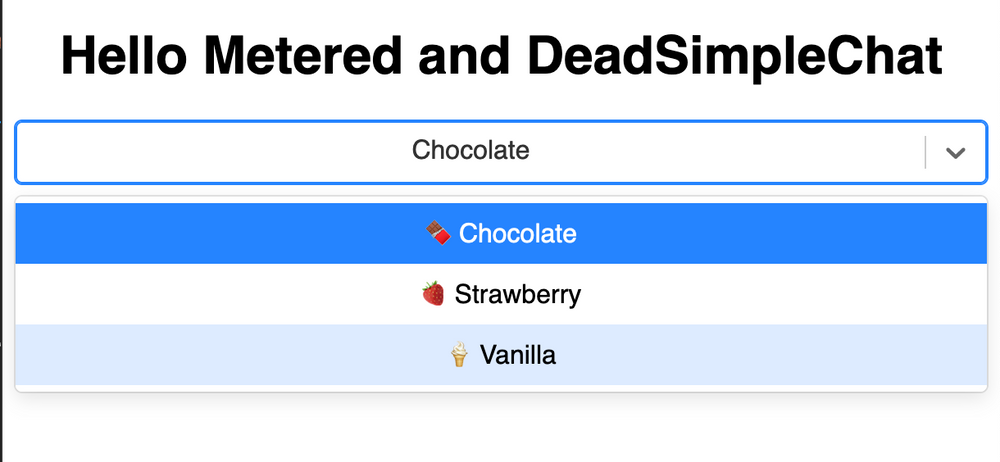
Task: Click the white Chocolate label in blue row
Action: click(518, 234)
